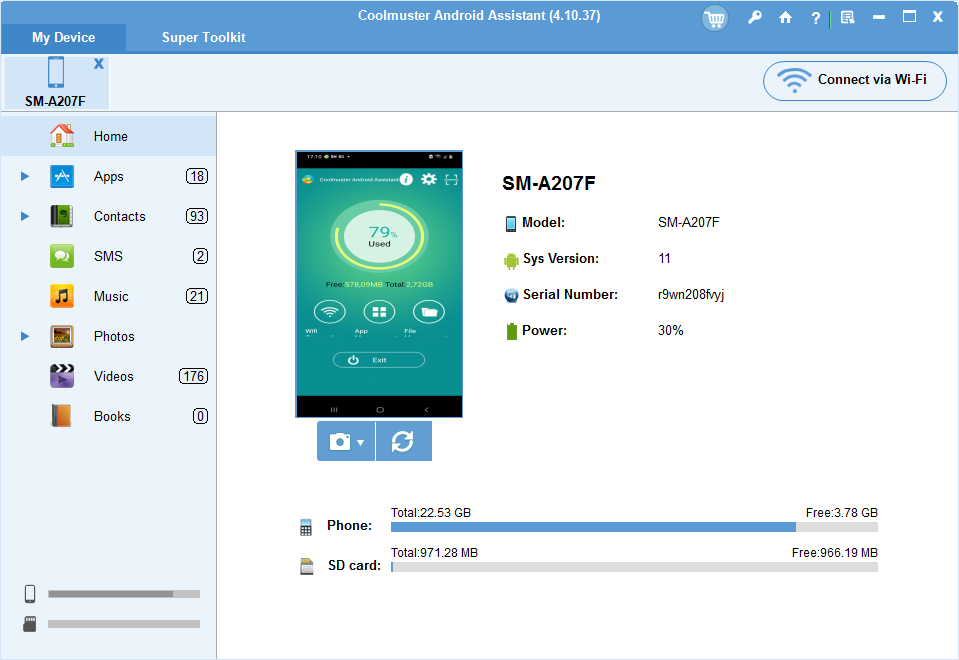Screen dimensions: 959x660
Task: Click the Books icon
Action: coord(62,416)
